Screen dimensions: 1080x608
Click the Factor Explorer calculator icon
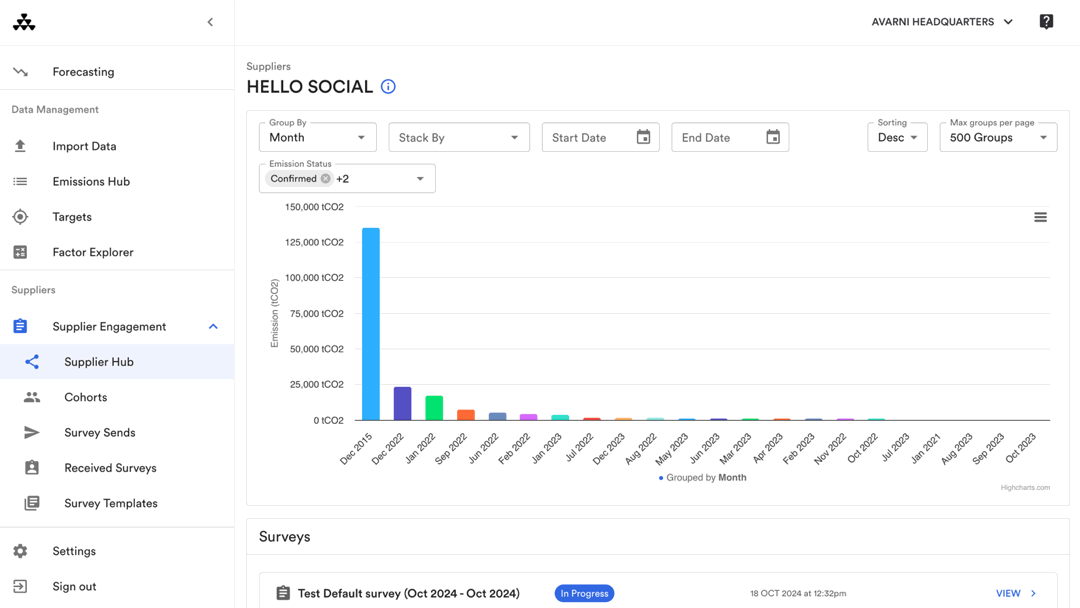click(x=20, y=252)
